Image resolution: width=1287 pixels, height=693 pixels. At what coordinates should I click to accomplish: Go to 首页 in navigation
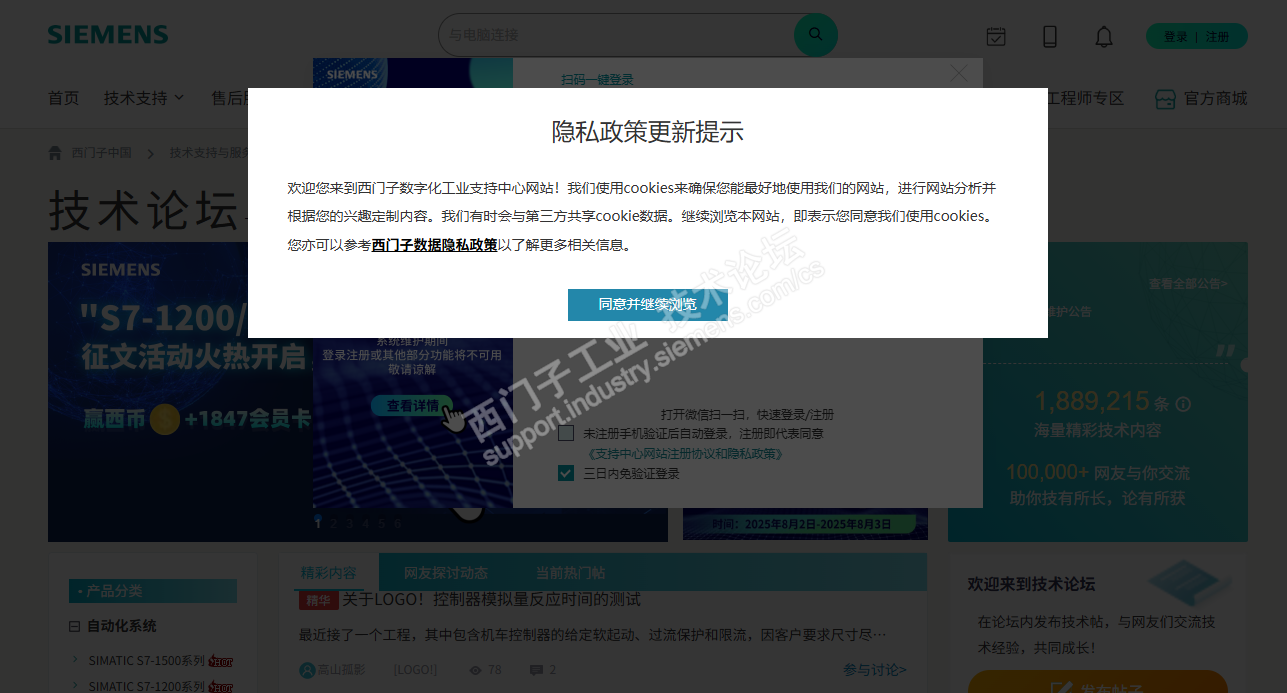tap(63, 98)
